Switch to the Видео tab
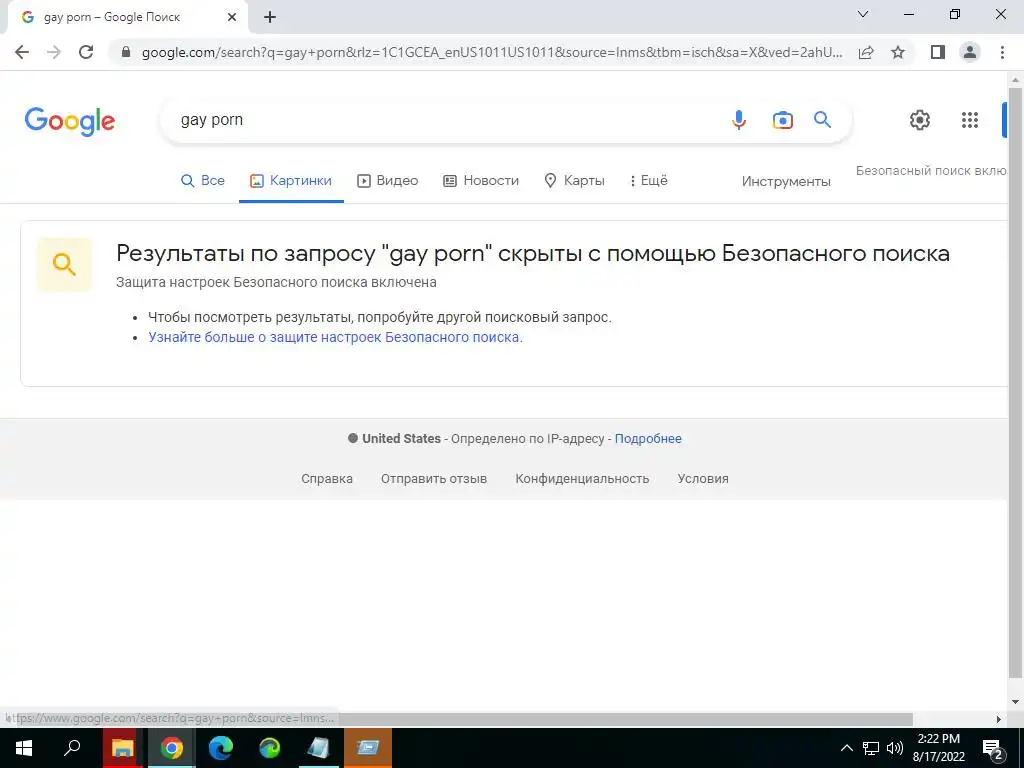 point(387,180)
